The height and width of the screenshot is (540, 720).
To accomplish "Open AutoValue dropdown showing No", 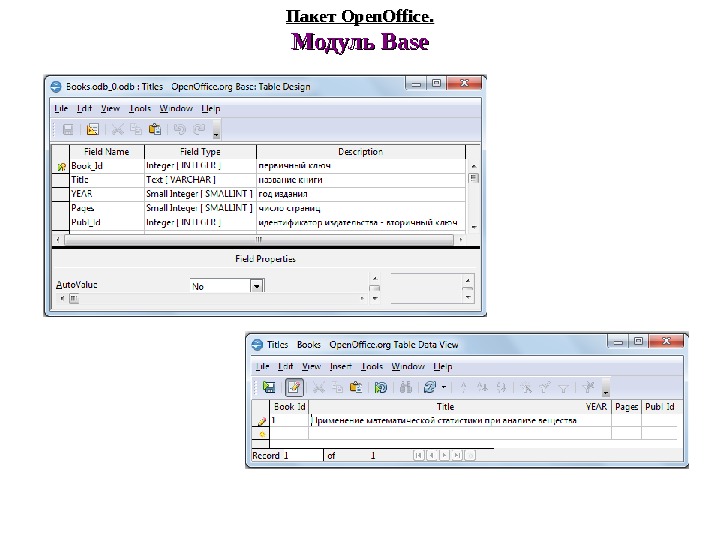I will pyautogui.click(x=257, y=286).
